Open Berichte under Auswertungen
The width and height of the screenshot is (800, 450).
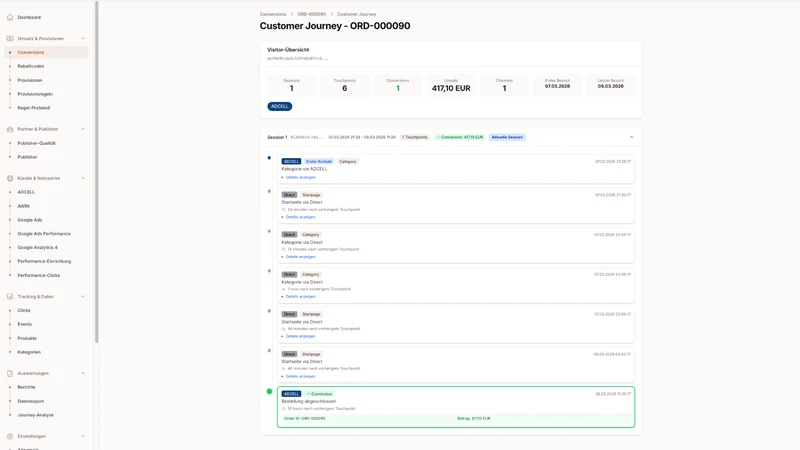coord(26,387)
